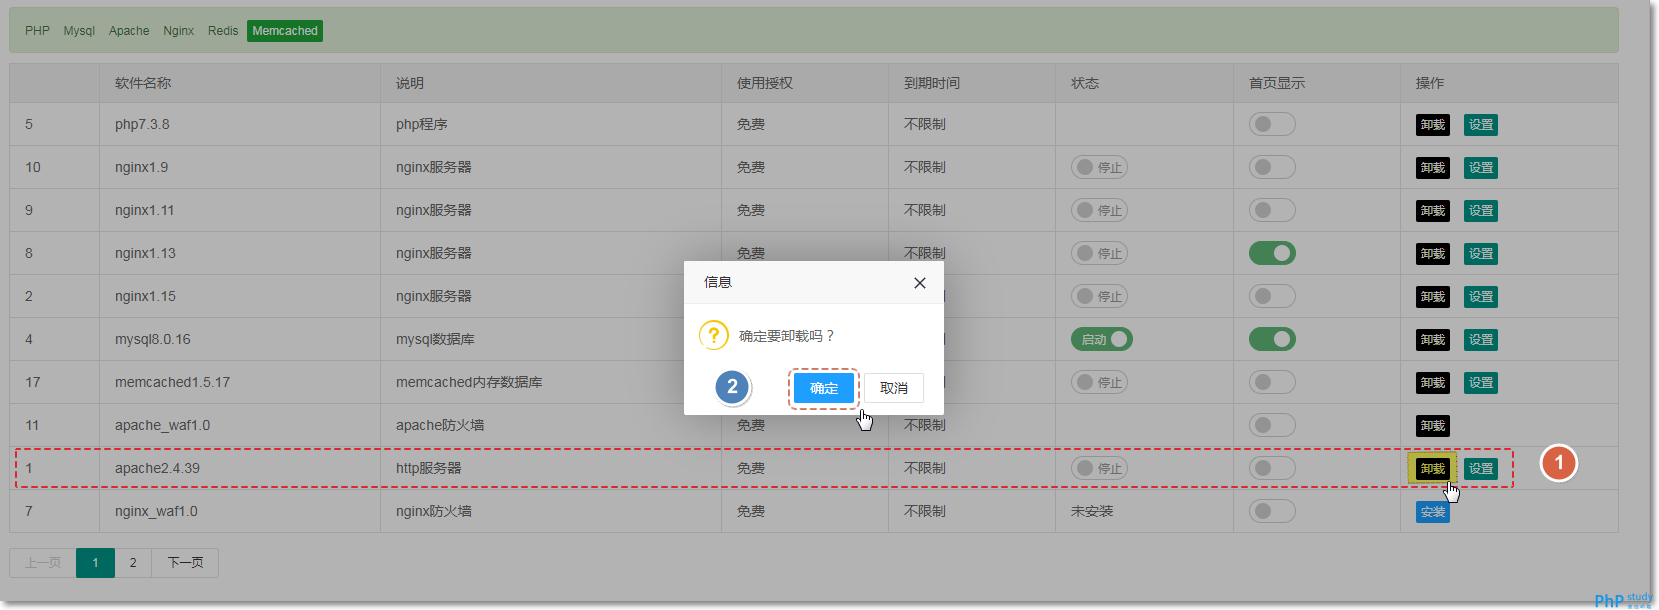Image resolution: width=1659 pixels, height=610 pixels.
Task: Click 取消 to cancel the dialog
Action: [893, 388]
